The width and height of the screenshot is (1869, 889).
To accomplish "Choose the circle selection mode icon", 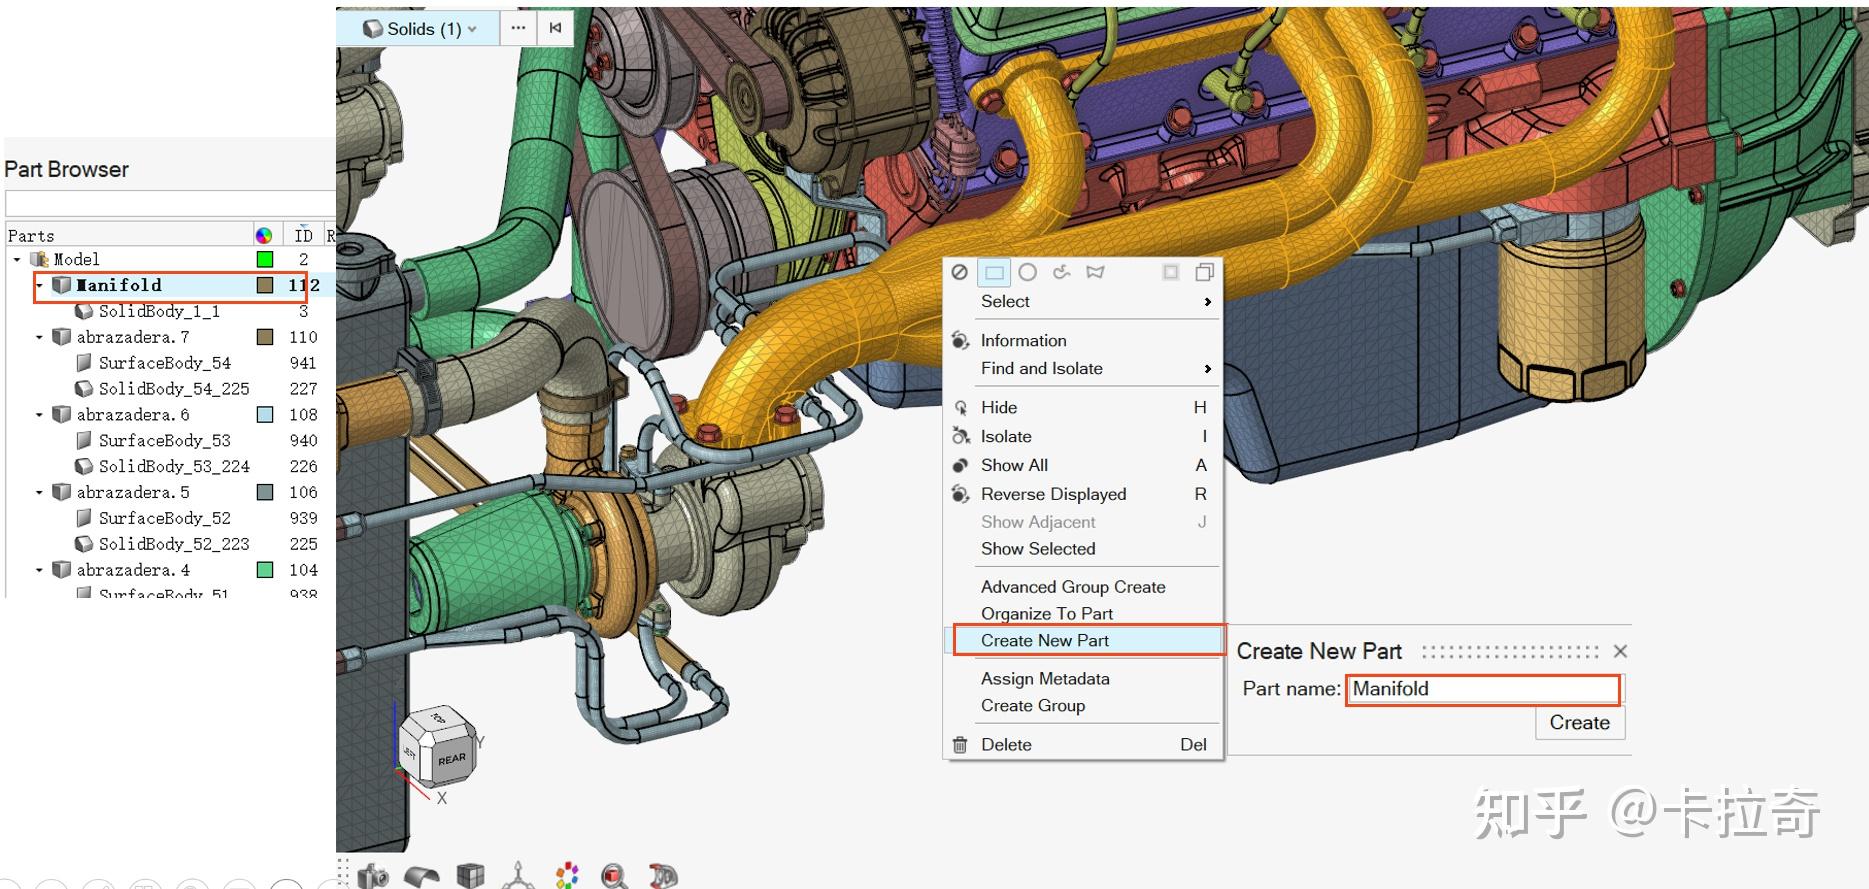I will [1027, 272].
